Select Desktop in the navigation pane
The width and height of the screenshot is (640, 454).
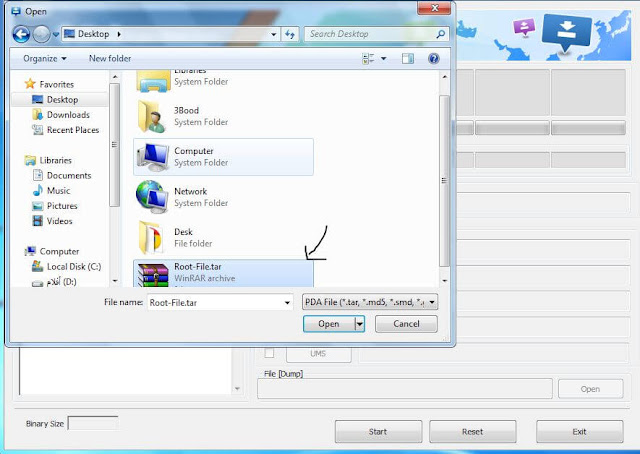coord(62,100)
